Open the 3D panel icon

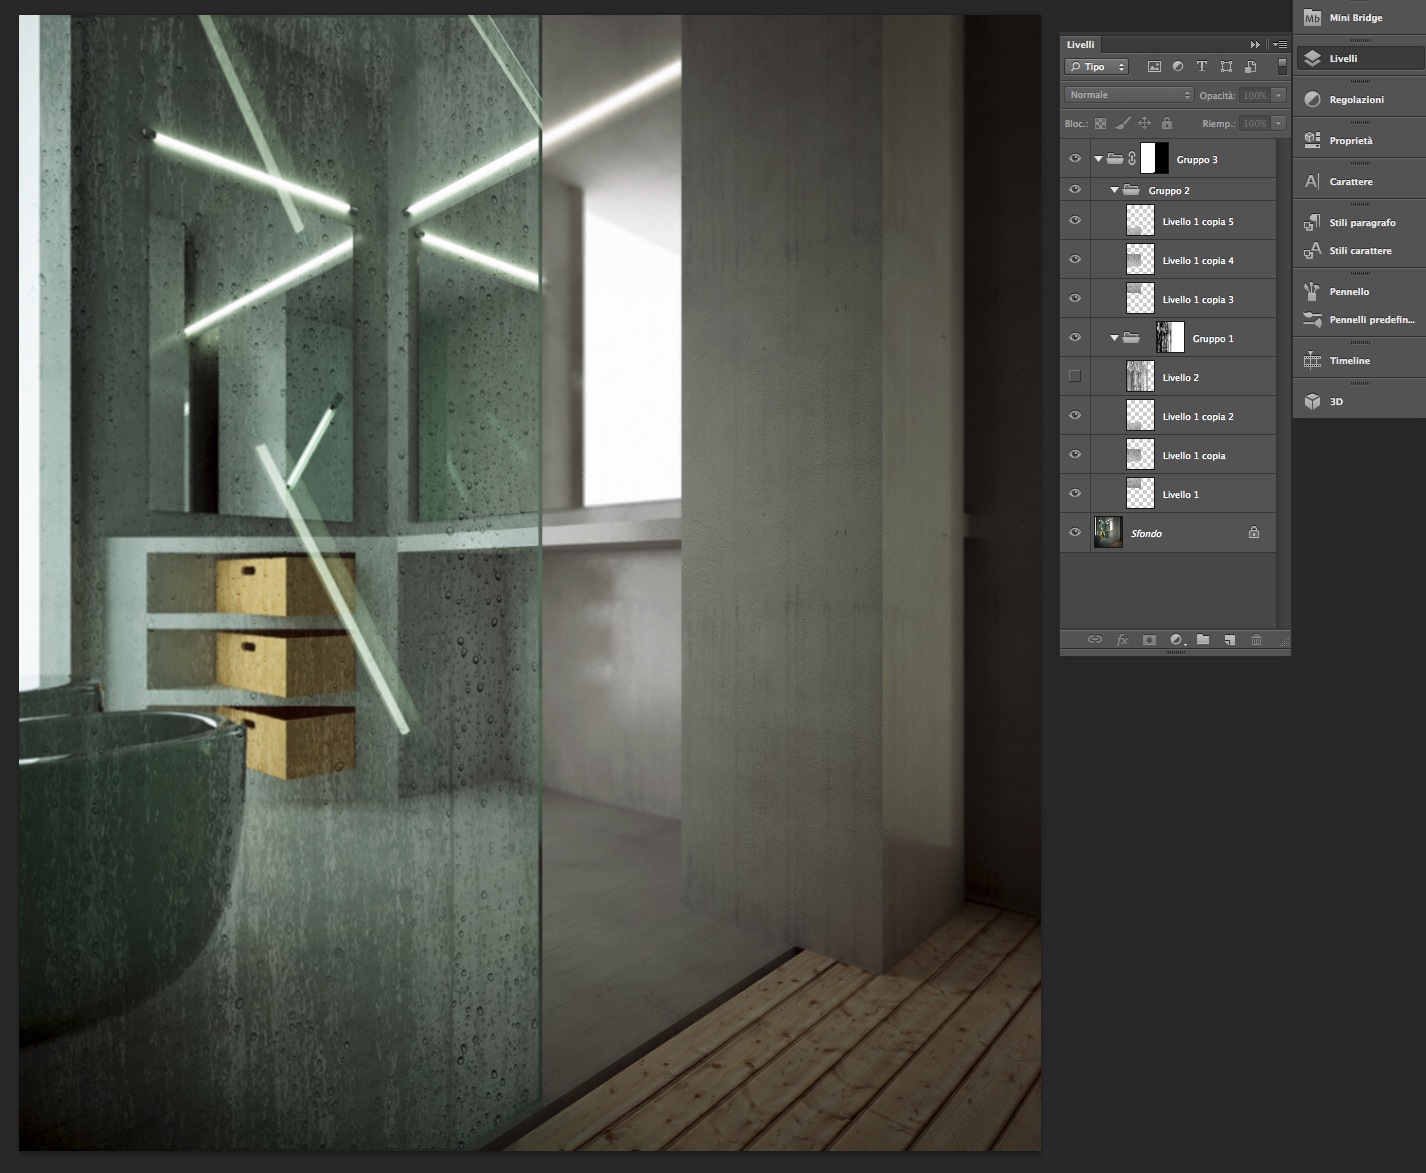(x=1312, y=401)
